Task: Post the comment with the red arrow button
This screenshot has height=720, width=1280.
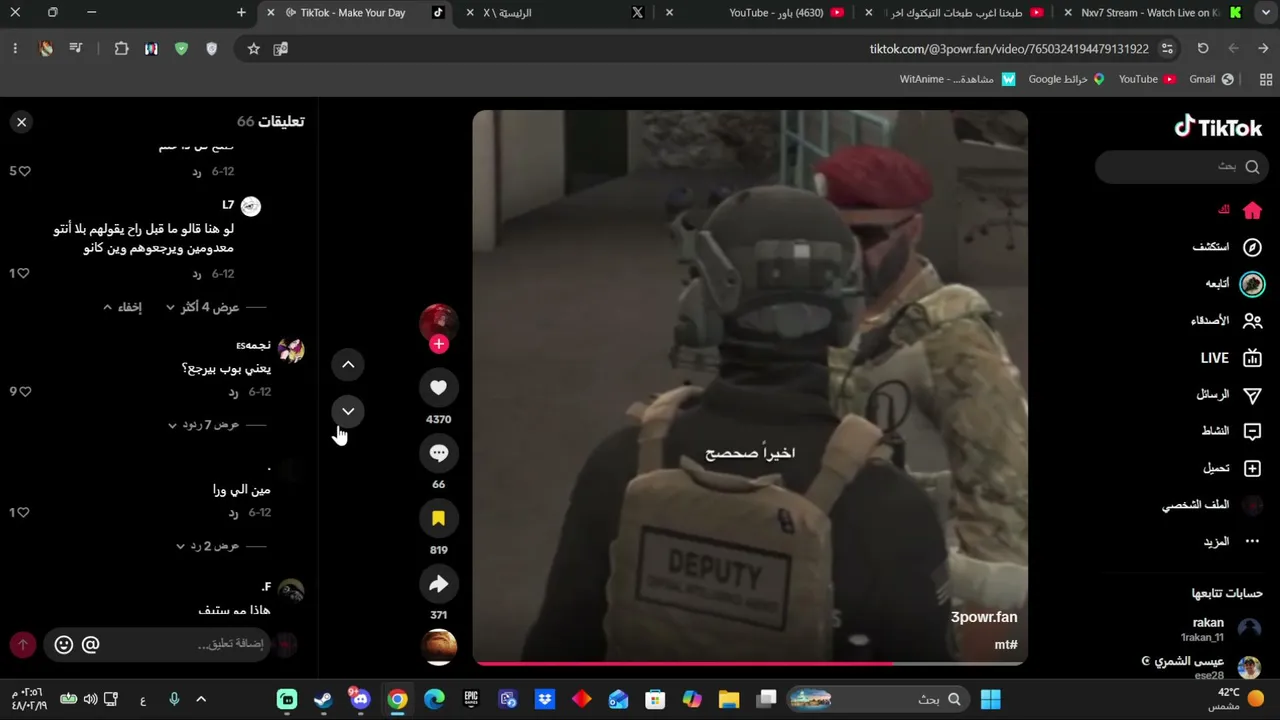Action: (23, 645)
